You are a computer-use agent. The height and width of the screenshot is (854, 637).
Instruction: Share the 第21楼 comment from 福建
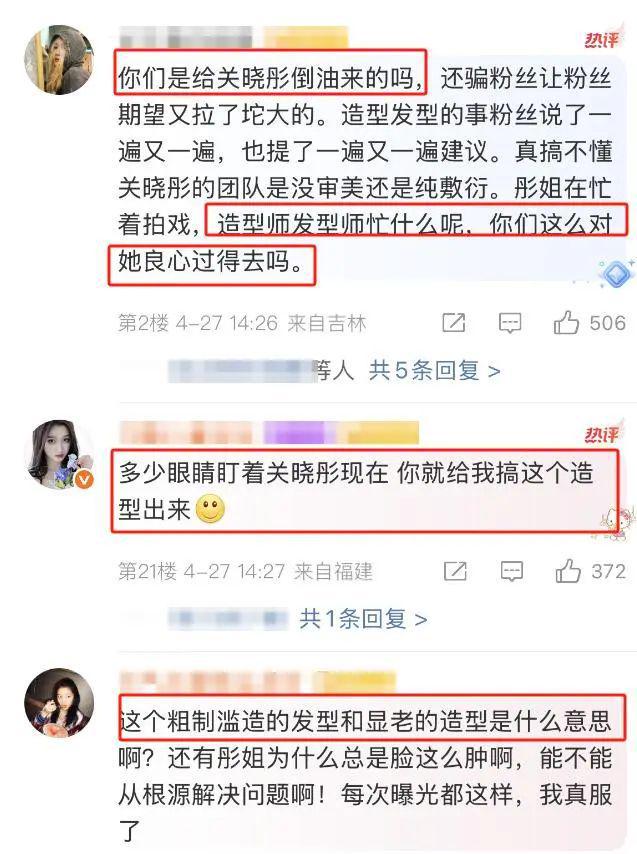455,571
